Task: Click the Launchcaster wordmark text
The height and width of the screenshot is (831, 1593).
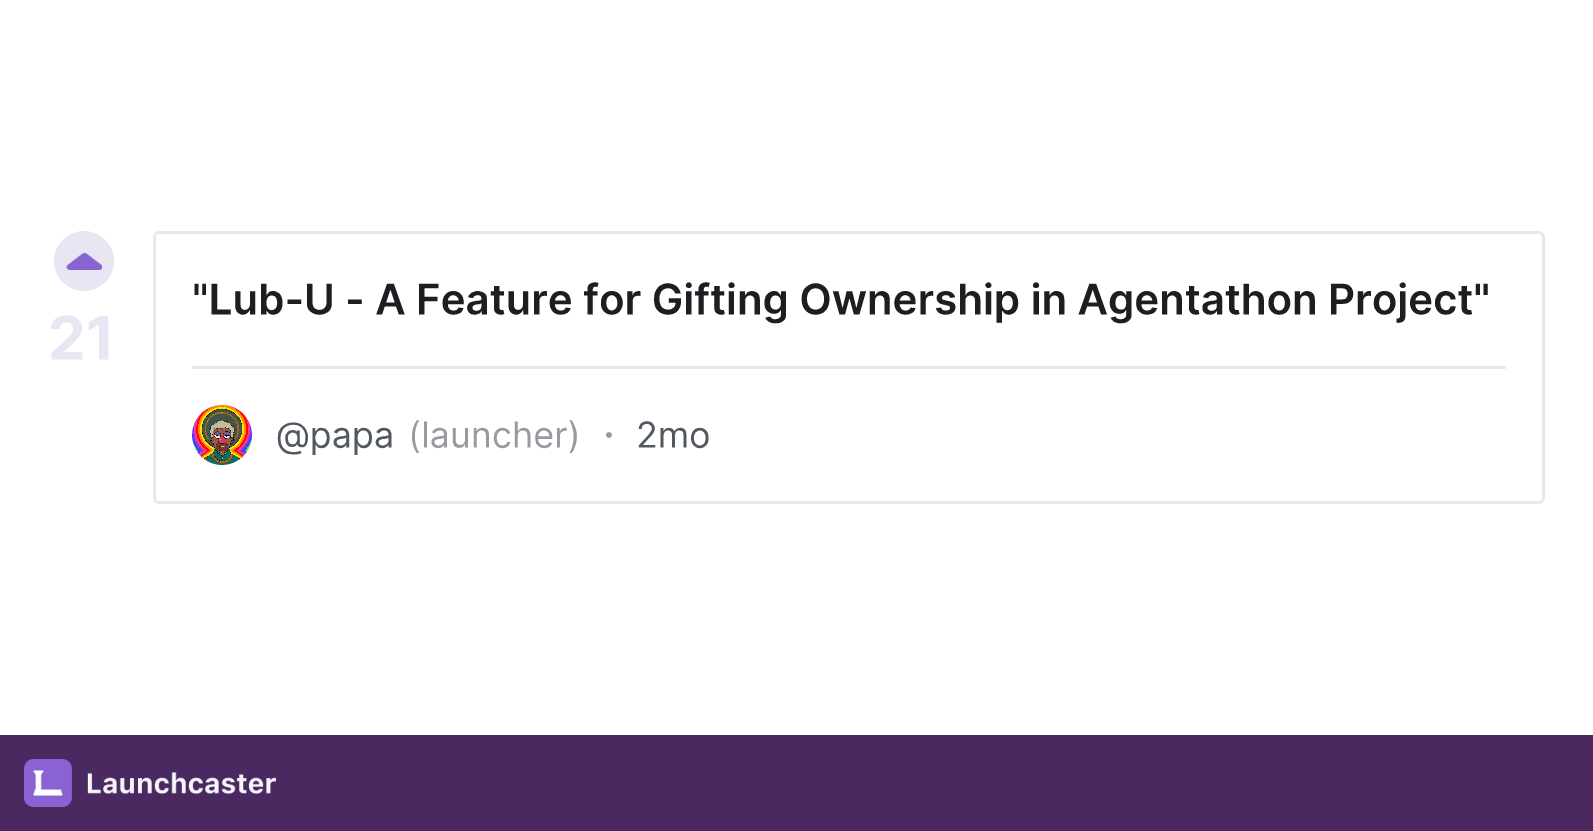Action: (x=181, y=783)
